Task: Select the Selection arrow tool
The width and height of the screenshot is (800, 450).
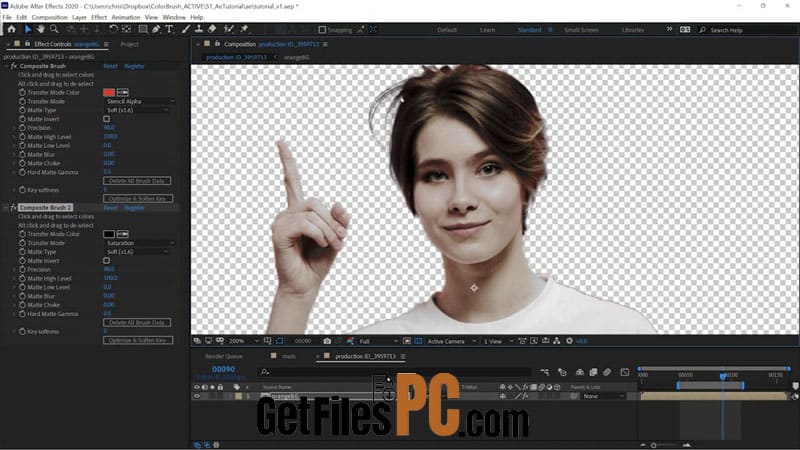Action: [28, 29]
